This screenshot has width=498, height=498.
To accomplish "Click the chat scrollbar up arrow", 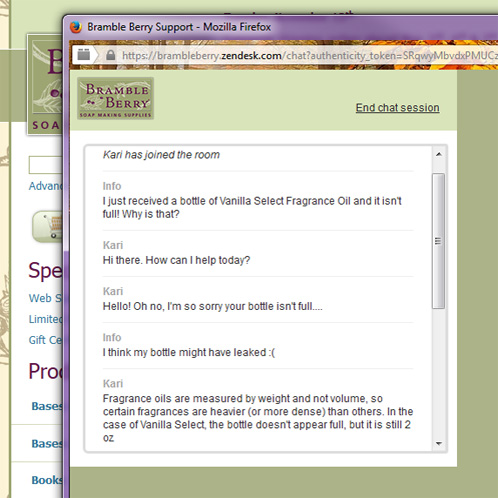I will point(439,154).
